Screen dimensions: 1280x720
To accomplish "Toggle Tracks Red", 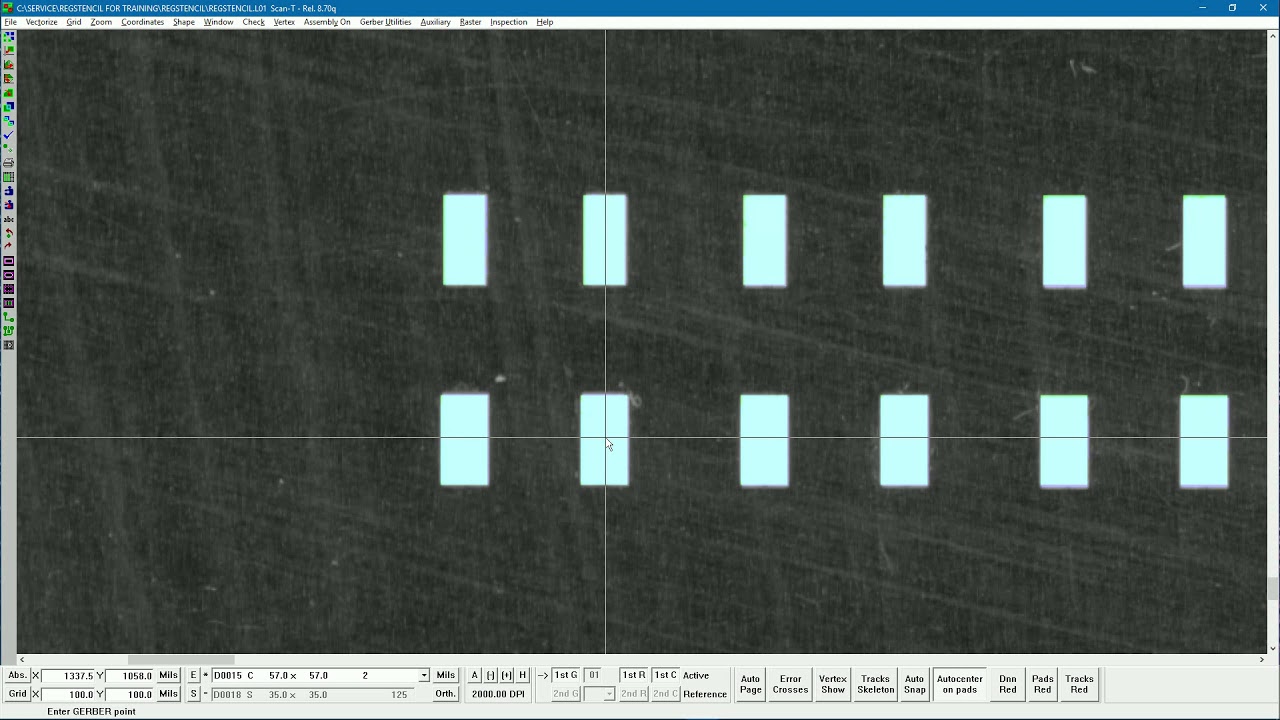I will coord(1079,684).
